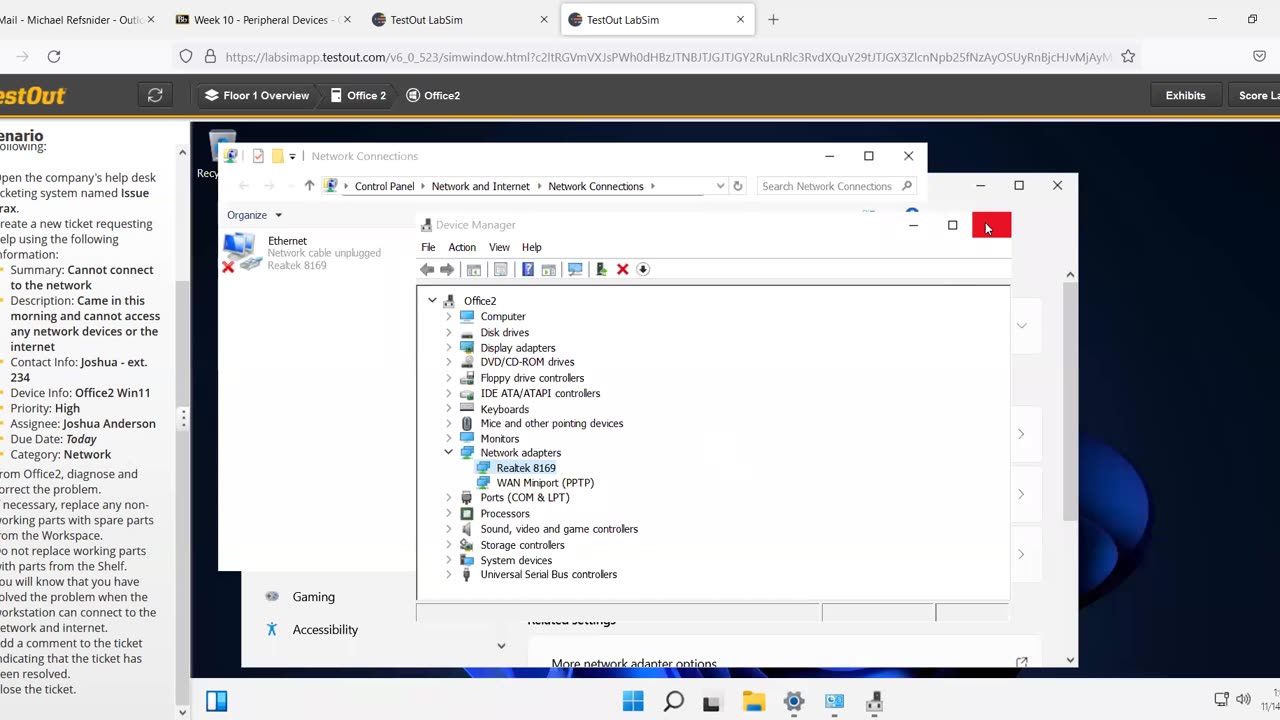Click the Settings window vertical scrollbar
1280x720 pixels.
(1070, 400)
